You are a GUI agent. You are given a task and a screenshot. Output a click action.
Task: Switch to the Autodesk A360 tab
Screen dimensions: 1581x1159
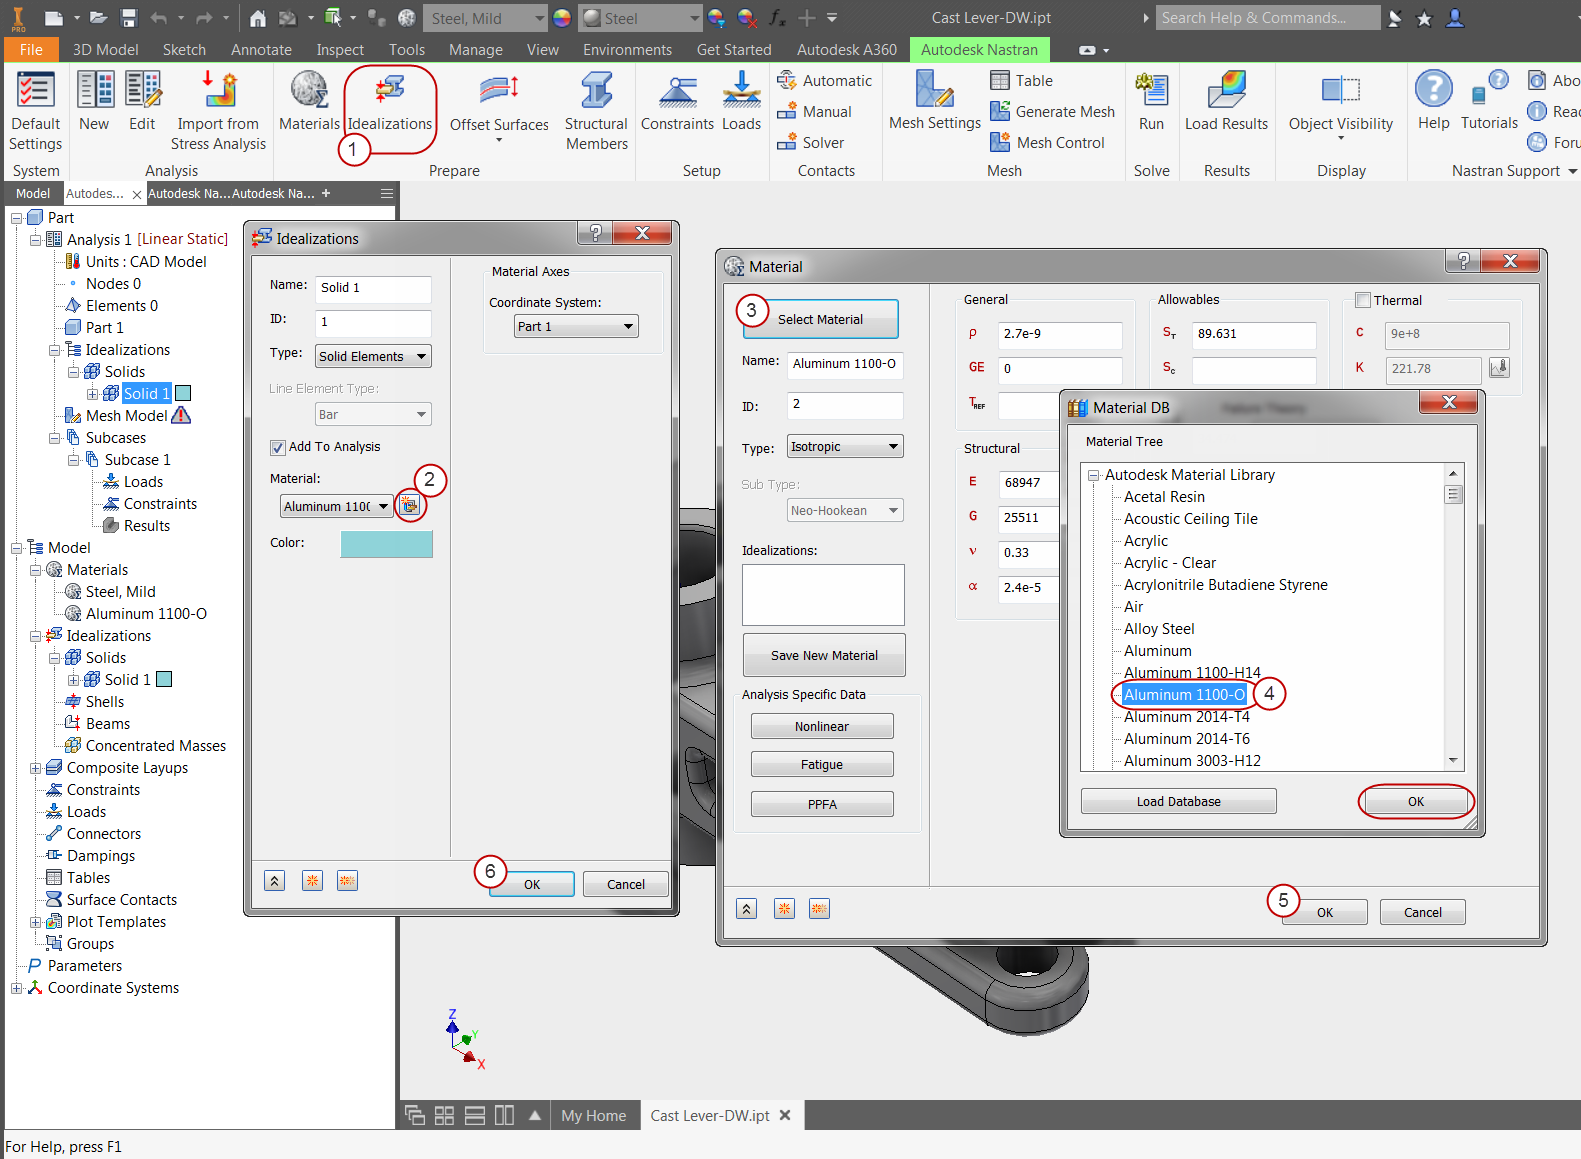847,50
